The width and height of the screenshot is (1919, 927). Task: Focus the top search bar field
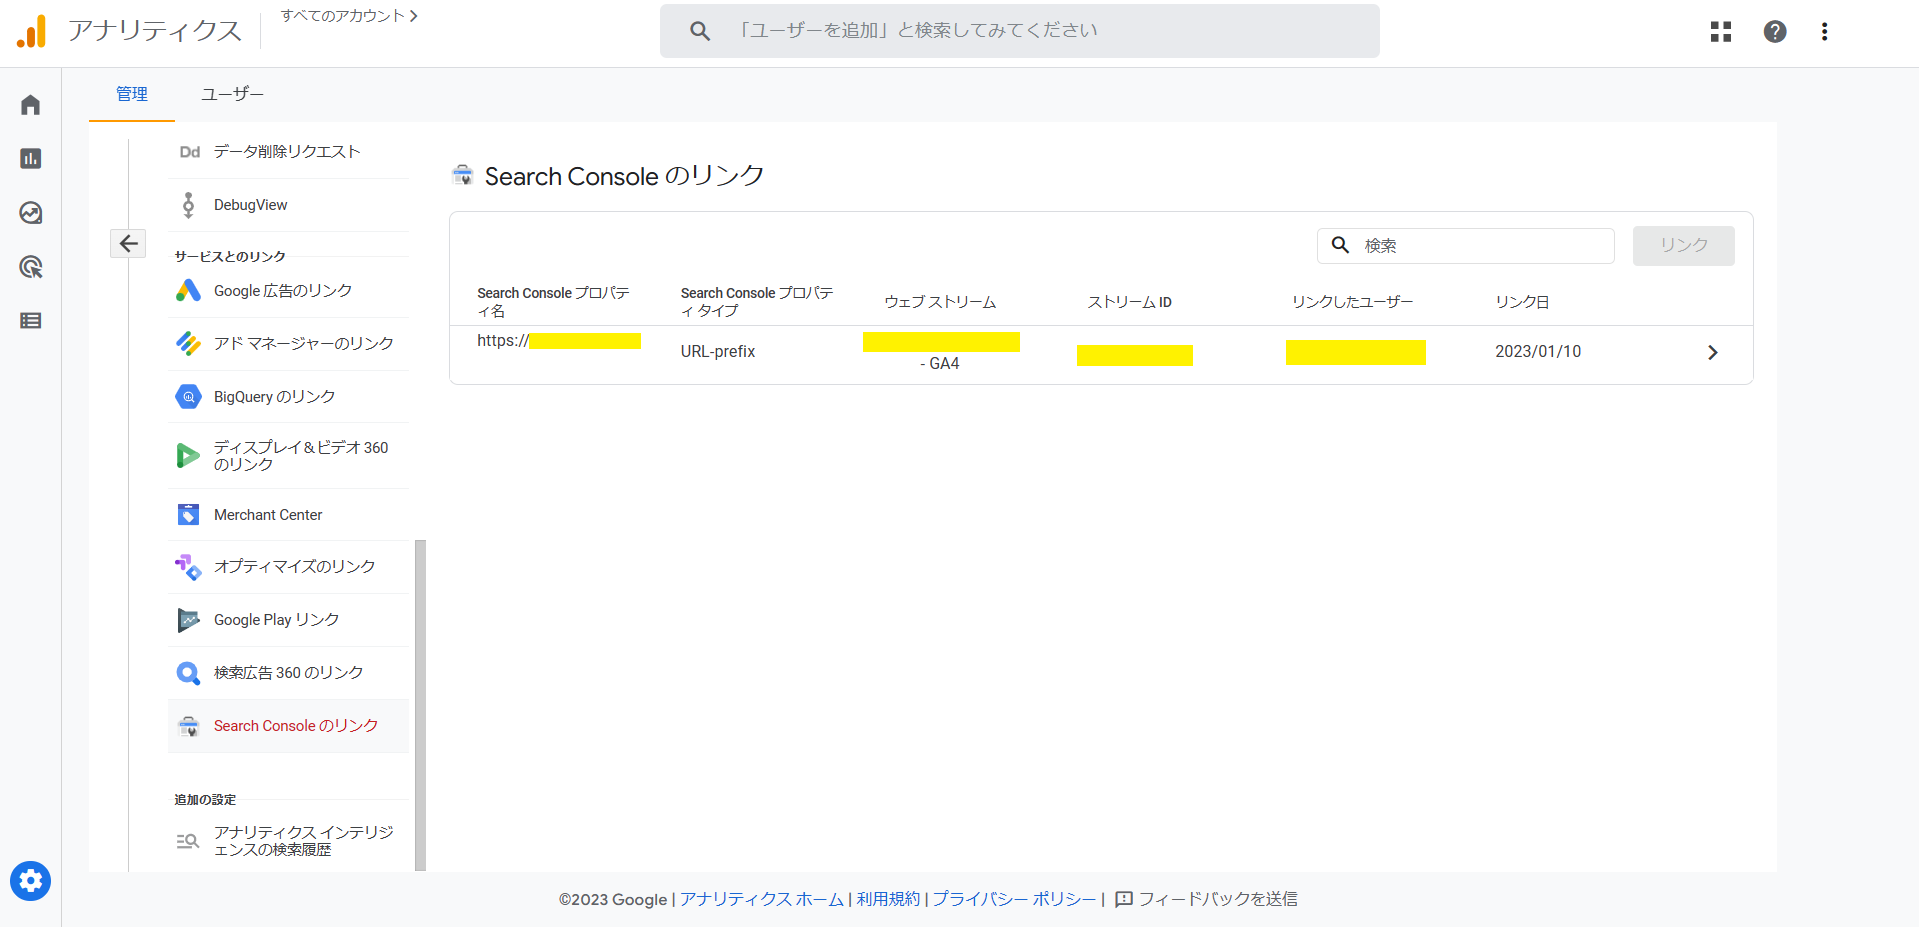tap(1020, 31)
